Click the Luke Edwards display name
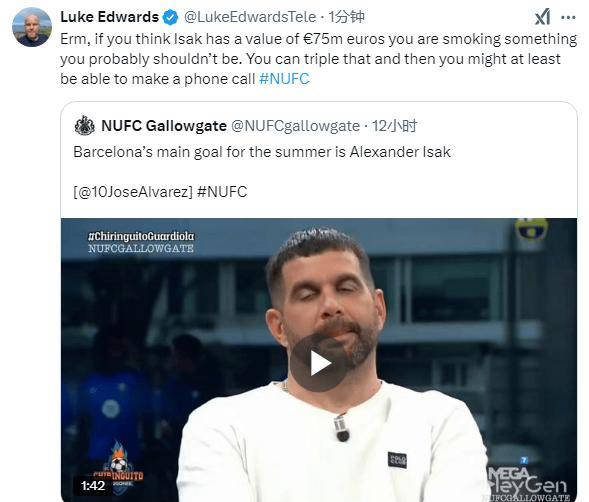This screenshot has width=589, height=502. coord(109,17)
